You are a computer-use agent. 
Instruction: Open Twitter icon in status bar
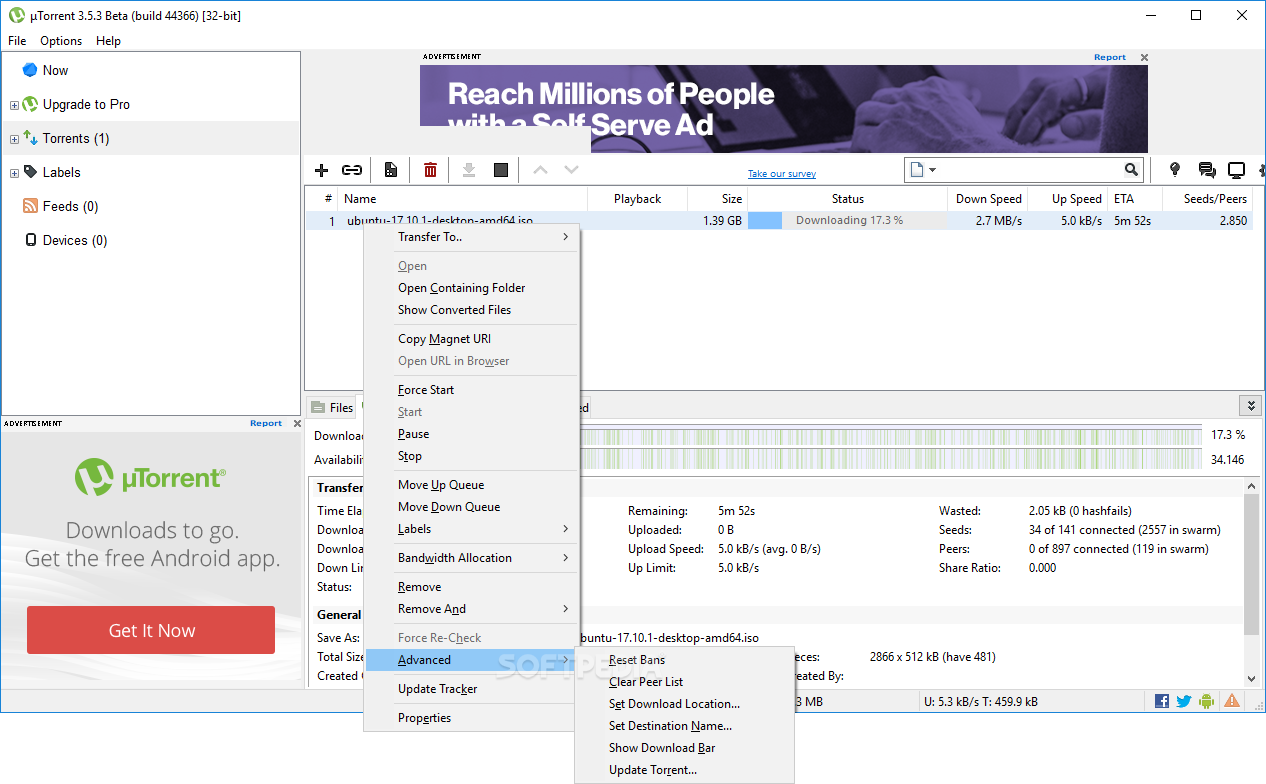click(x=1184, y=701)
